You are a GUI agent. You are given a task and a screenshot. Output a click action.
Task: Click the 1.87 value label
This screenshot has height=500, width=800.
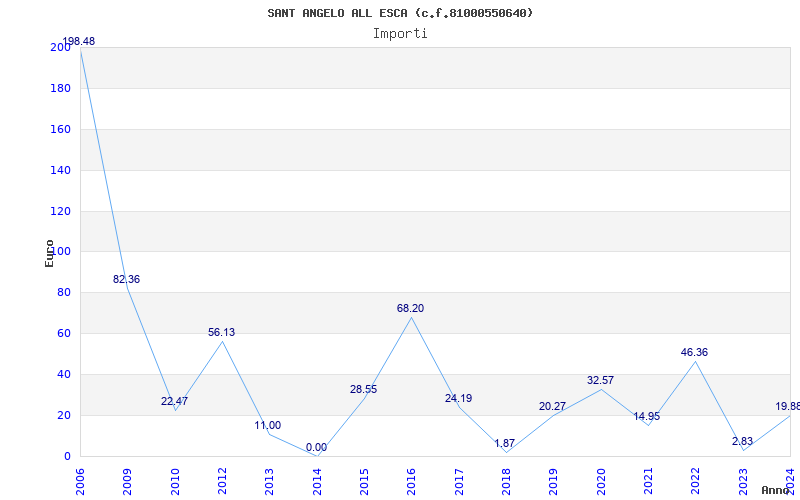coord(505,443)
